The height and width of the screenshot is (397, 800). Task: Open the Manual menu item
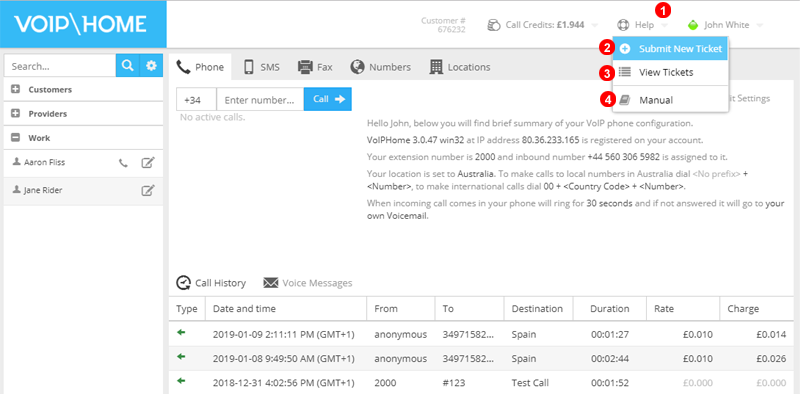670,100
